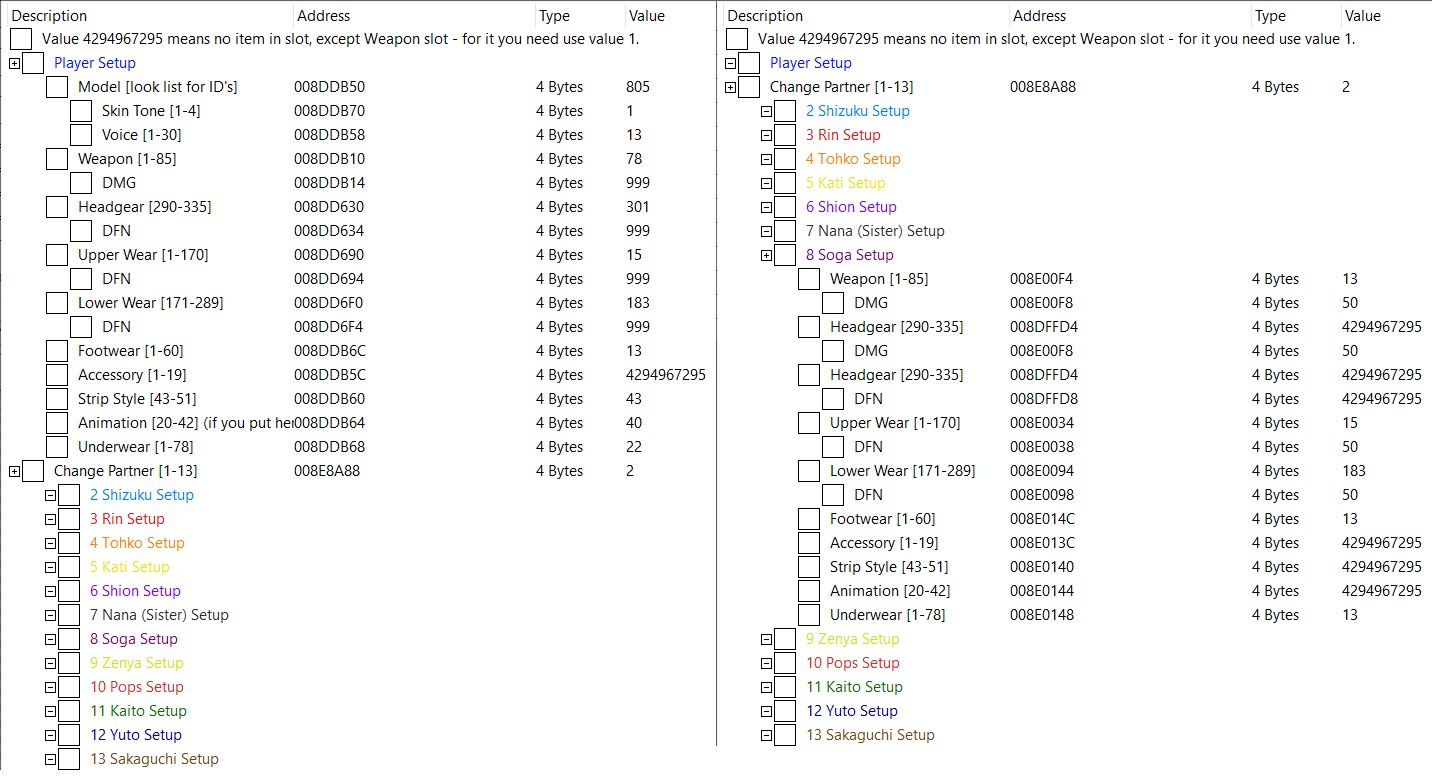The height and width of the screenshot is (780, 1432).
Task: Toggle the Voice [1-30] entry checkbox
Action: coord(81,135)
